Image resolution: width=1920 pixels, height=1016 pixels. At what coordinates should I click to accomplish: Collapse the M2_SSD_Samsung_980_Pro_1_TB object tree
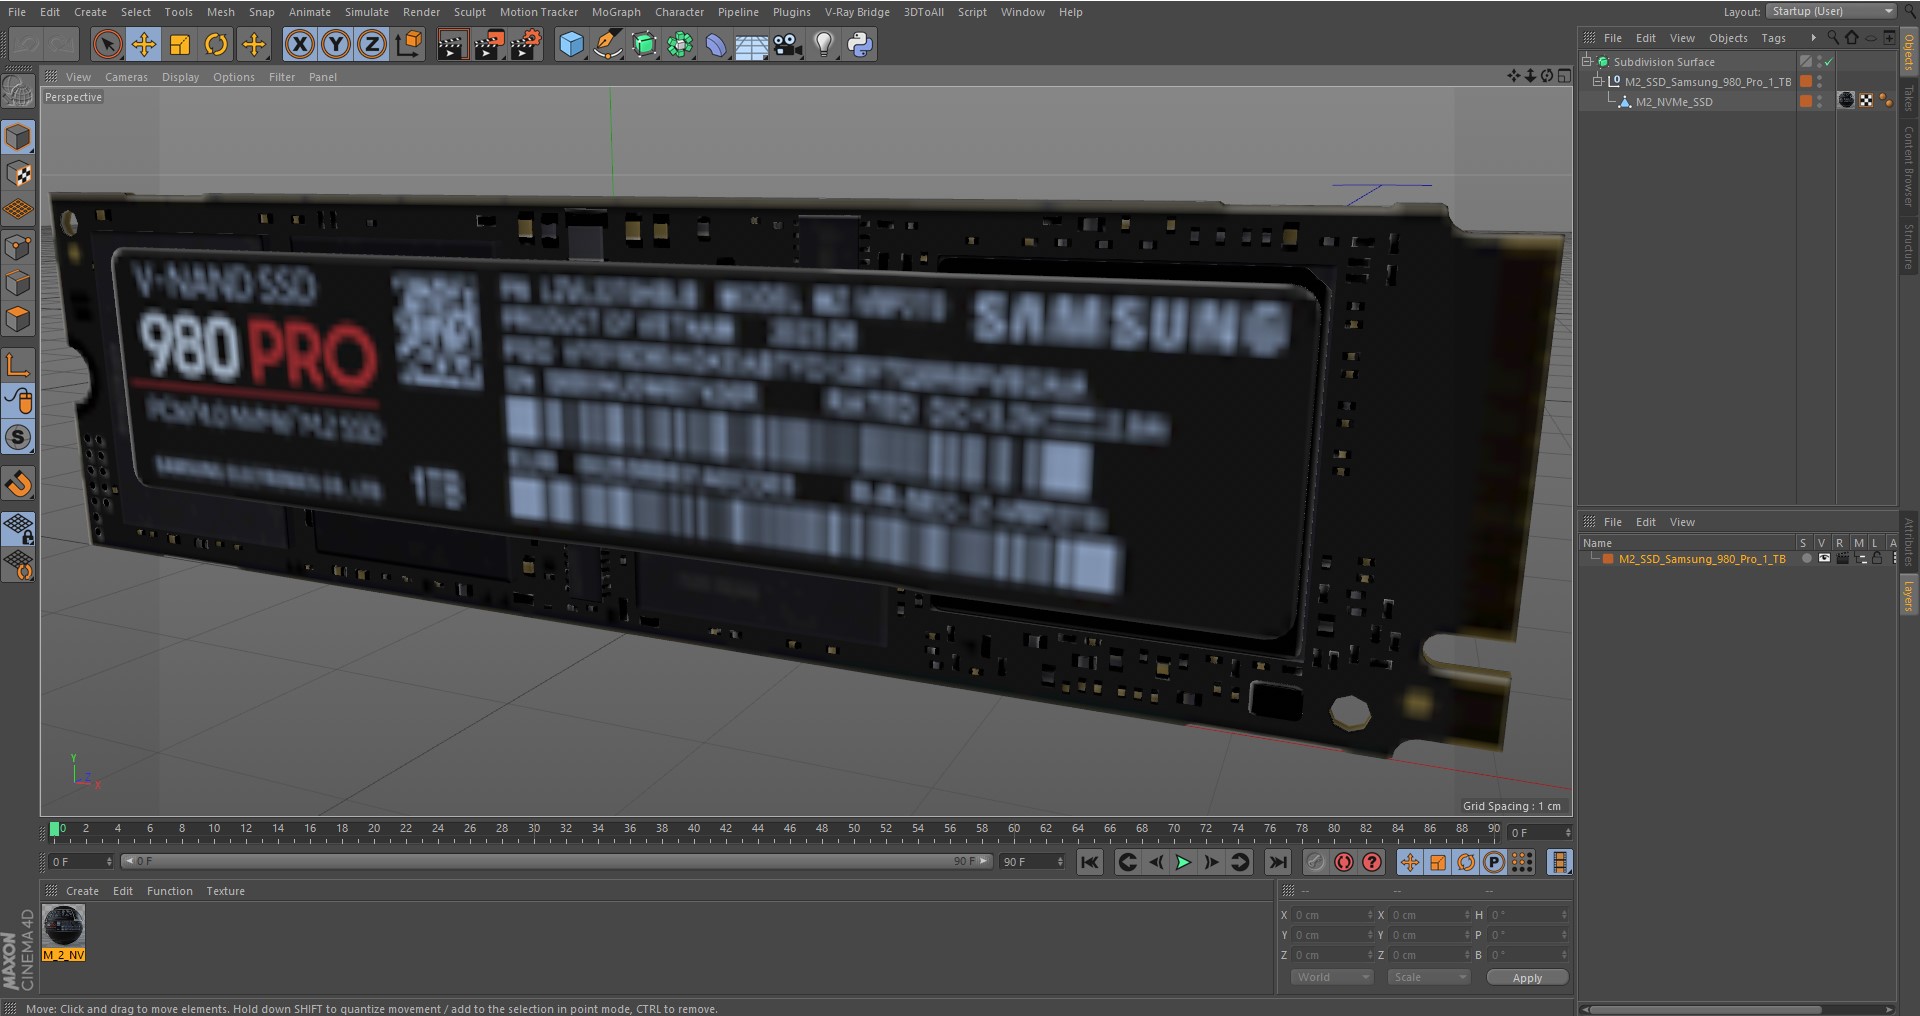(x=1598, y=81)
